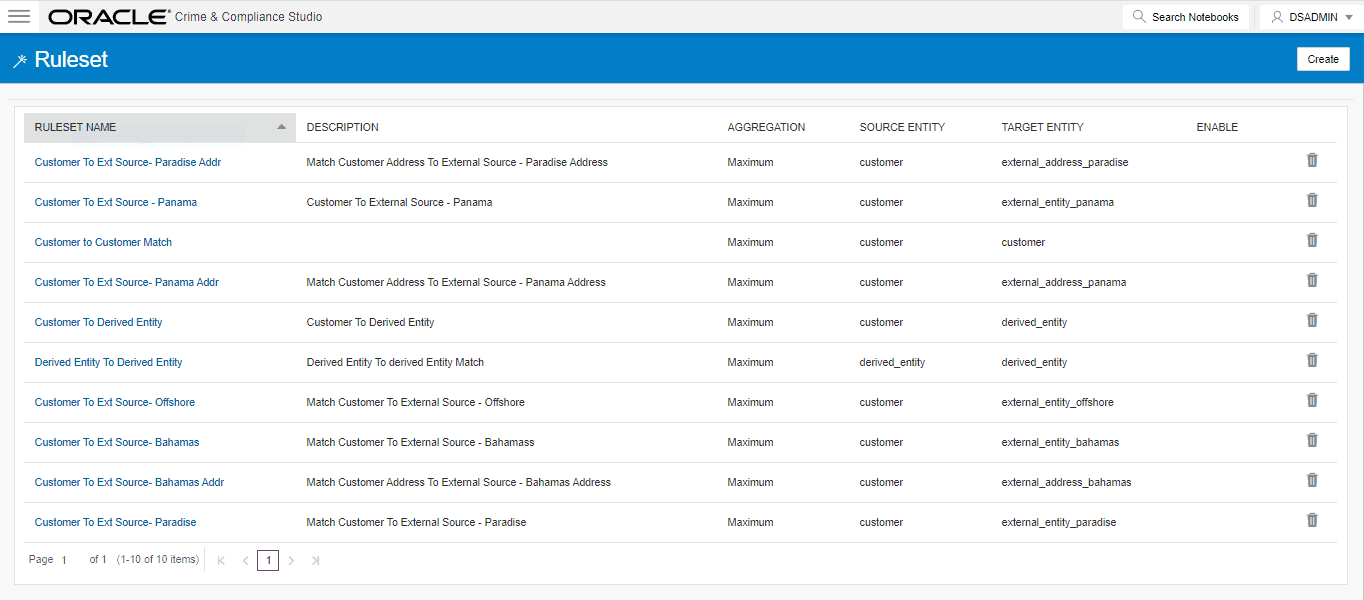Click external_entity_panama target entity cell
1364x600 pixels.
pos(1057,202)
